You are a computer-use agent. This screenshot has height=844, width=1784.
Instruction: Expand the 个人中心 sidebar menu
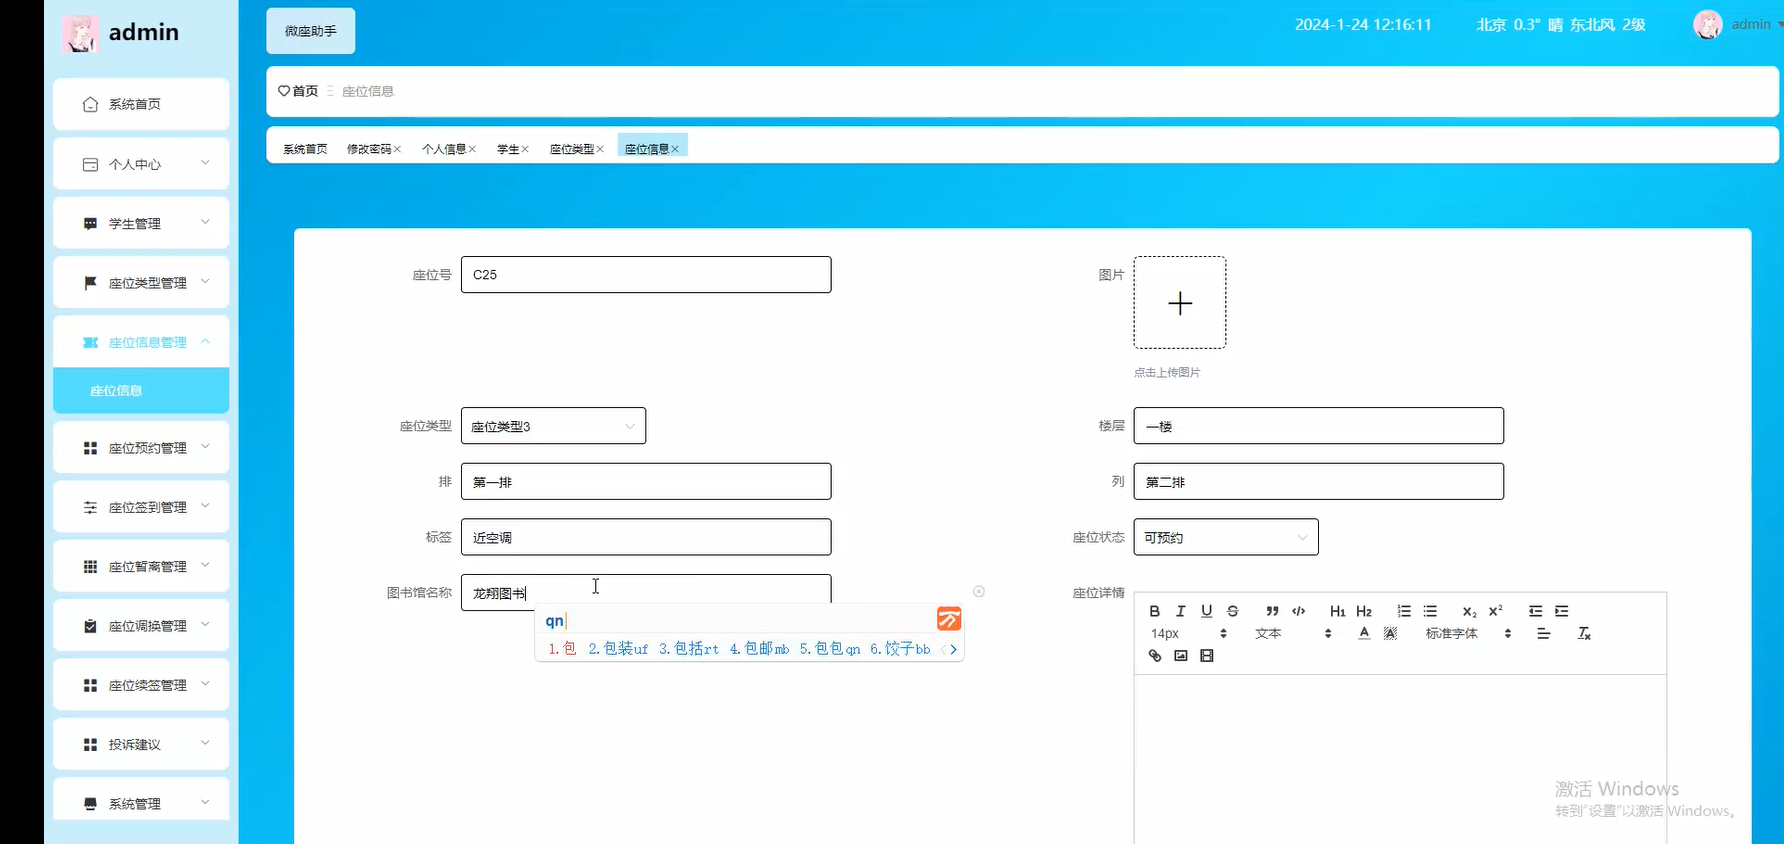click(141, 164)
